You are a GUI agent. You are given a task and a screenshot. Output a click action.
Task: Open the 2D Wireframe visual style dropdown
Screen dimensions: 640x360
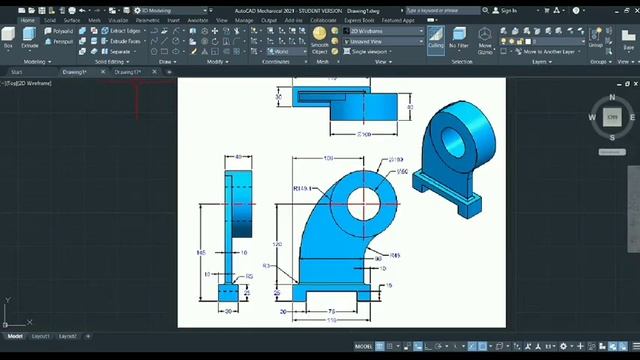coord(384,31)
